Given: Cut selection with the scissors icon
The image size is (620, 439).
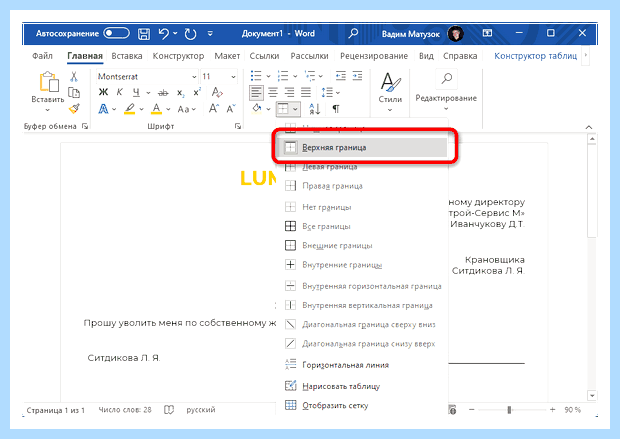Looking at the screenshot, I should 74,76.
